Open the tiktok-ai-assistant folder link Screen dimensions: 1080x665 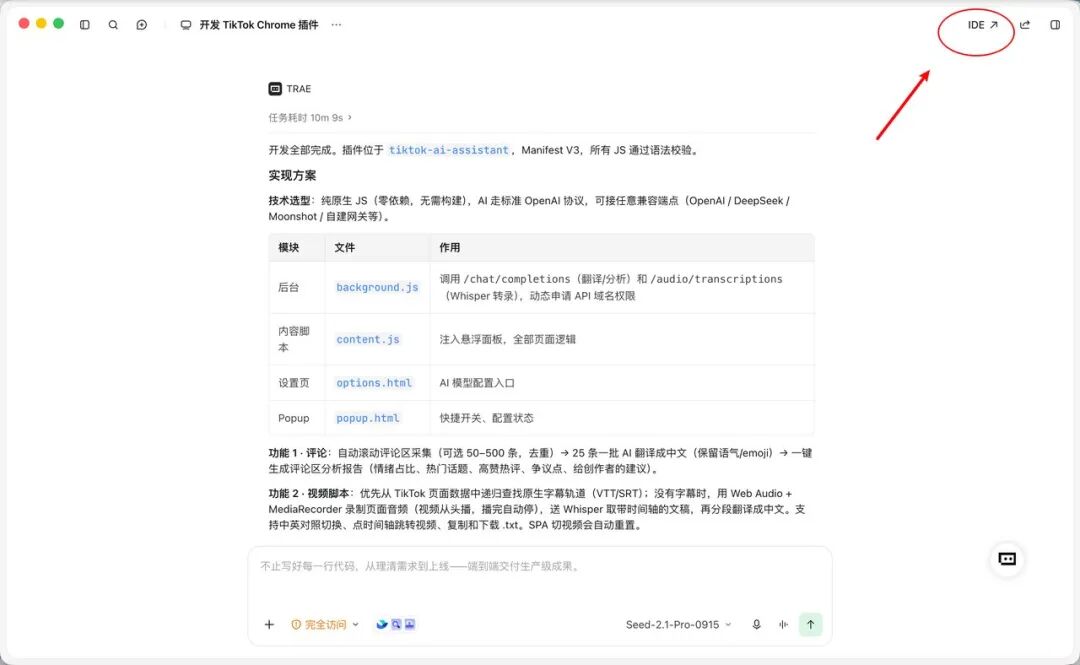448,150
